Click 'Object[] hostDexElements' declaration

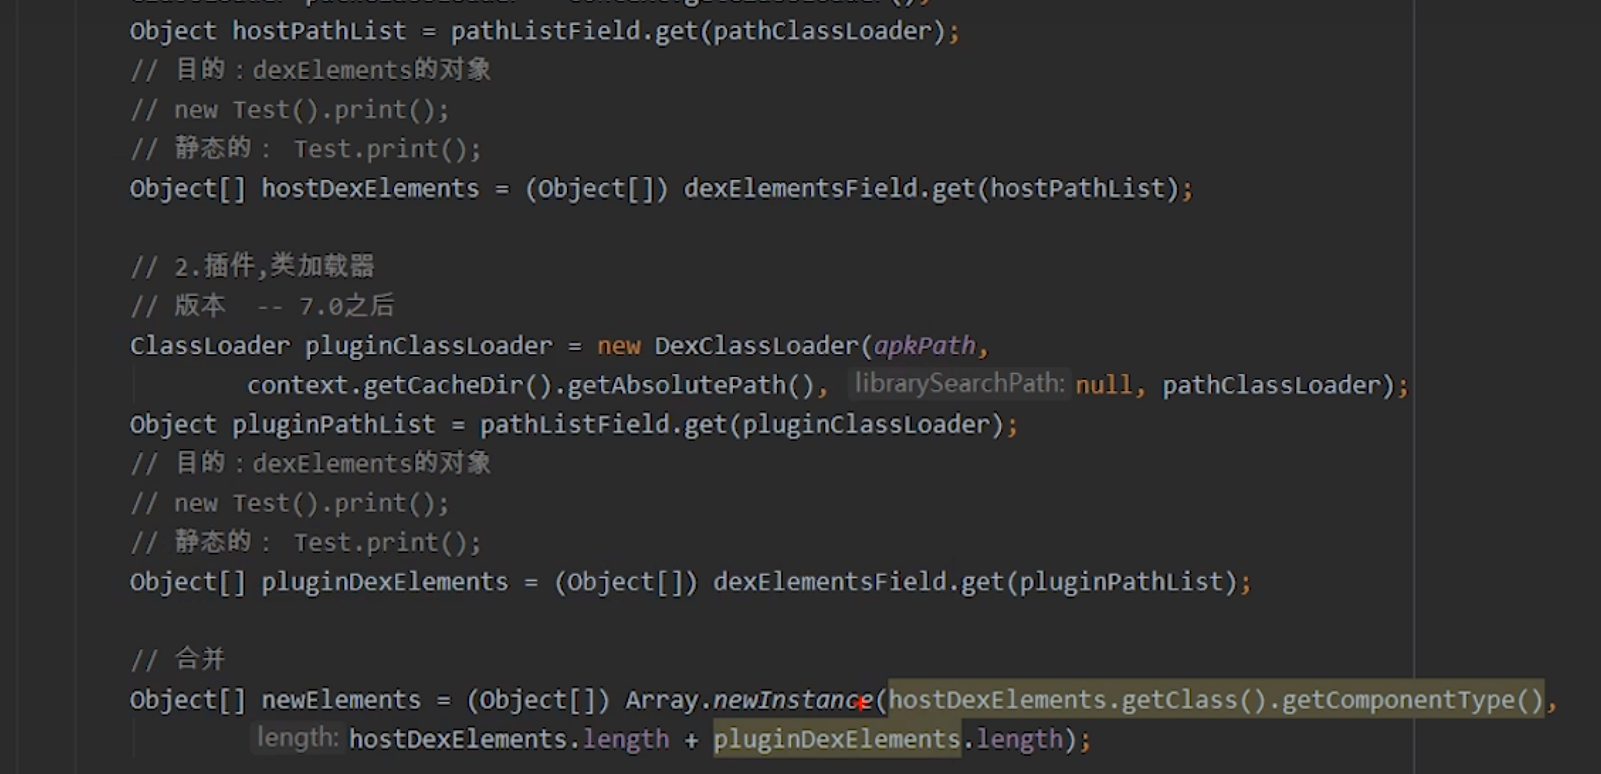tap(305, 189)
